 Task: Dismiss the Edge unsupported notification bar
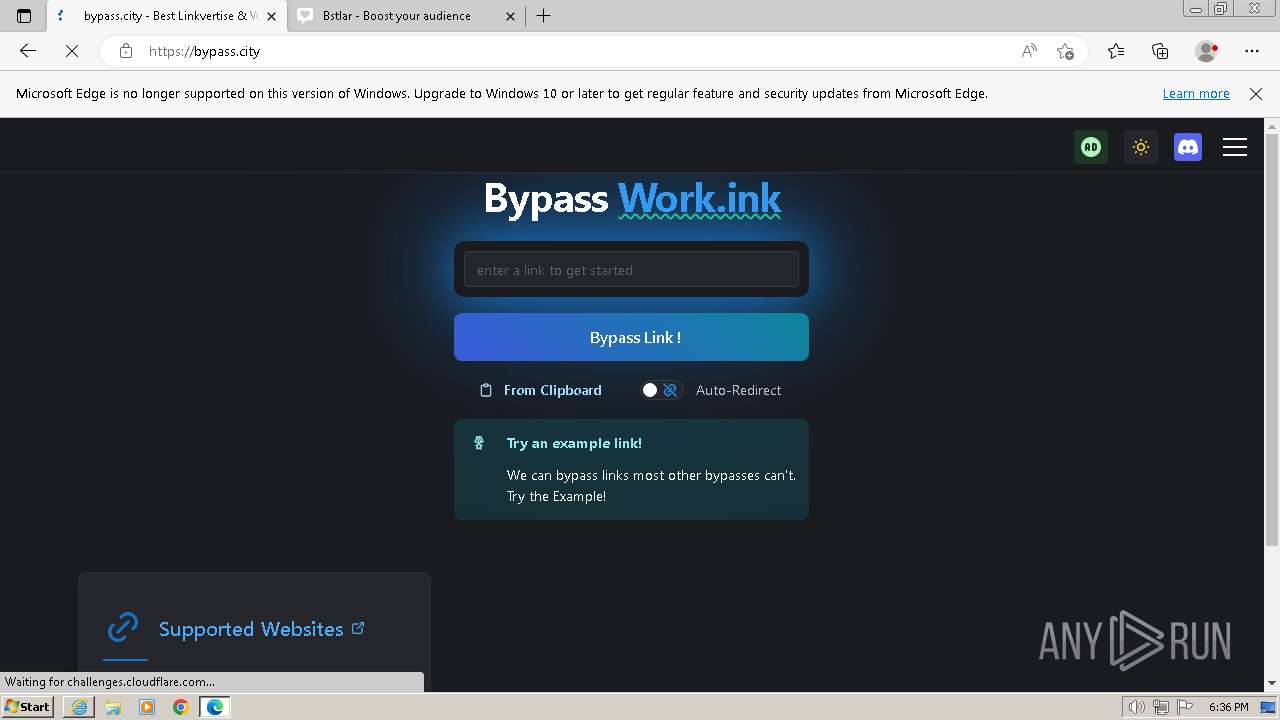tap(1256, 93)
